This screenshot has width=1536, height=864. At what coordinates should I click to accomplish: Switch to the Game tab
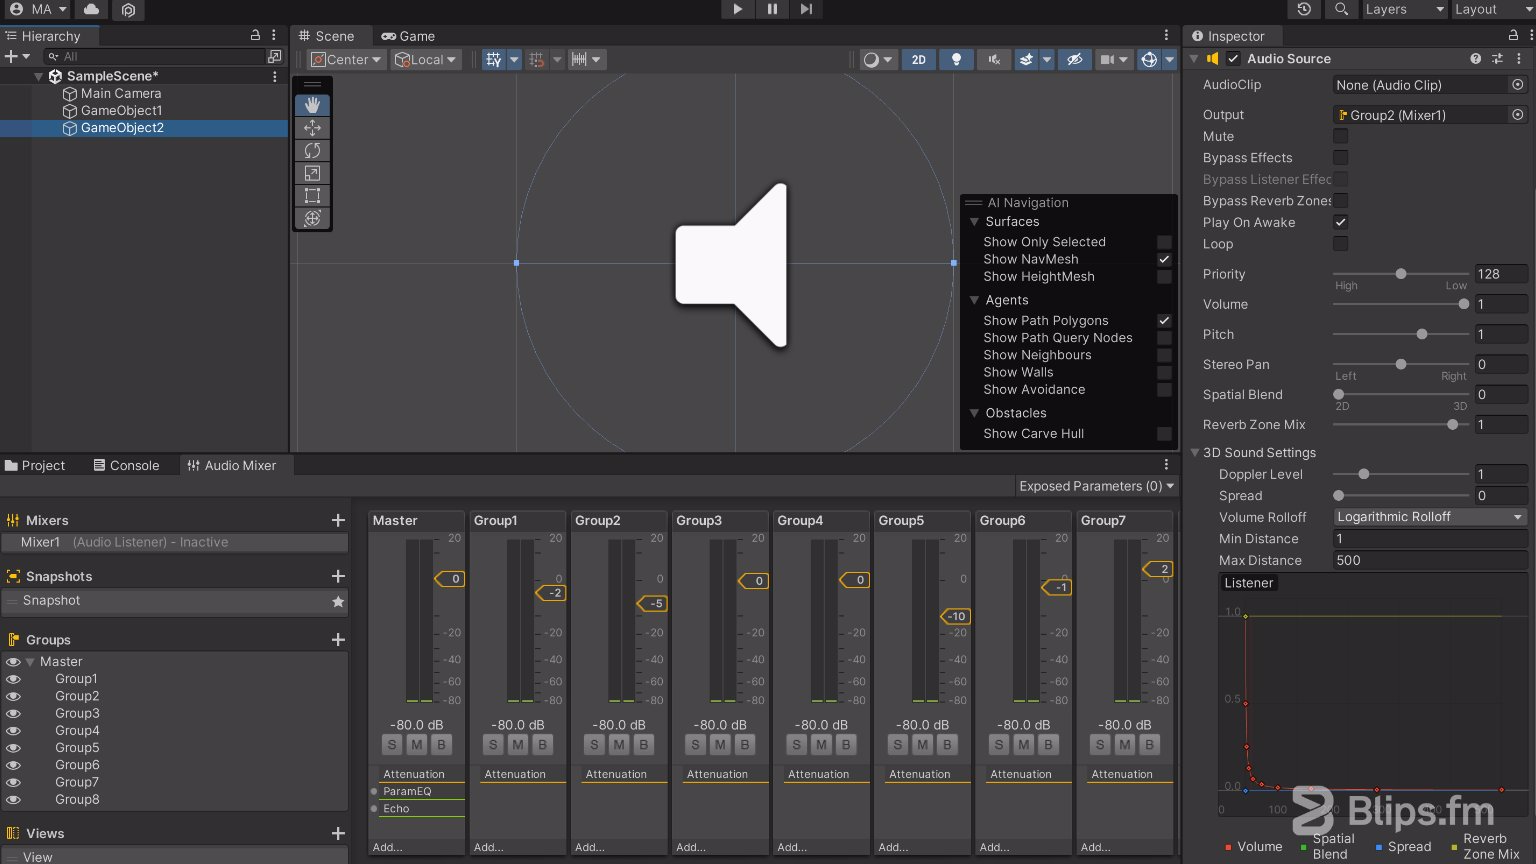408,36
